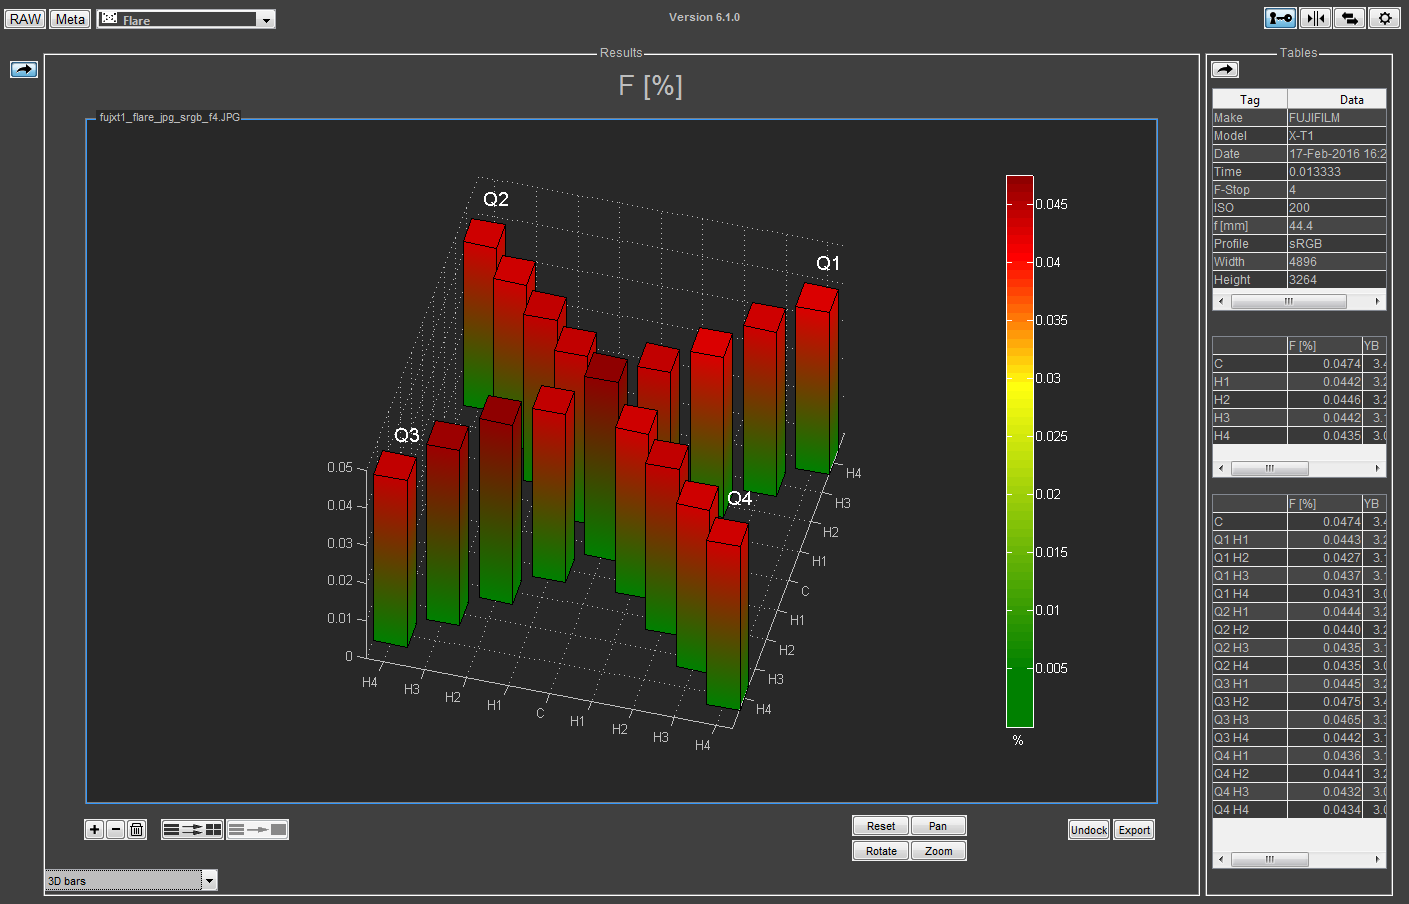
Task: Expand the 3D bars plot type dropdown
Action: coord(209,881)
